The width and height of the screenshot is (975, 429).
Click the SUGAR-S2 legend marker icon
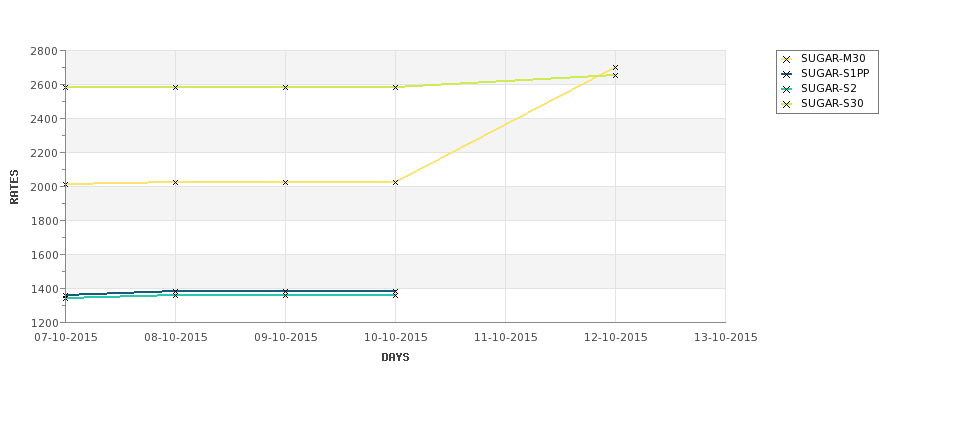787,89
